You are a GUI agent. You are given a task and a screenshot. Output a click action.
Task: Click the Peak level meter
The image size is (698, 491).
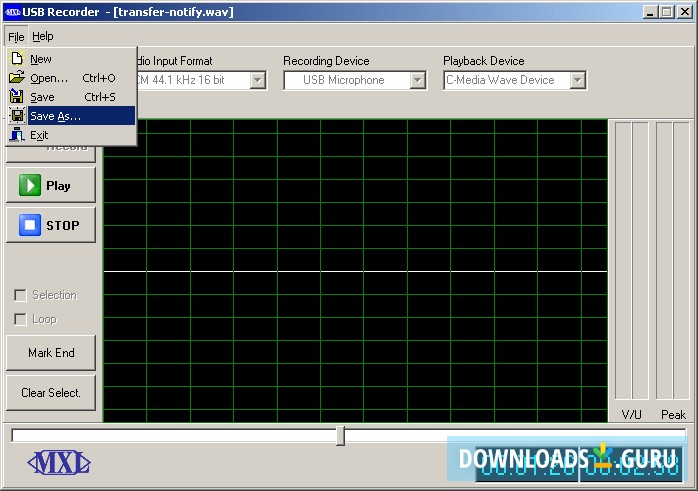click(x=673, y=261)
